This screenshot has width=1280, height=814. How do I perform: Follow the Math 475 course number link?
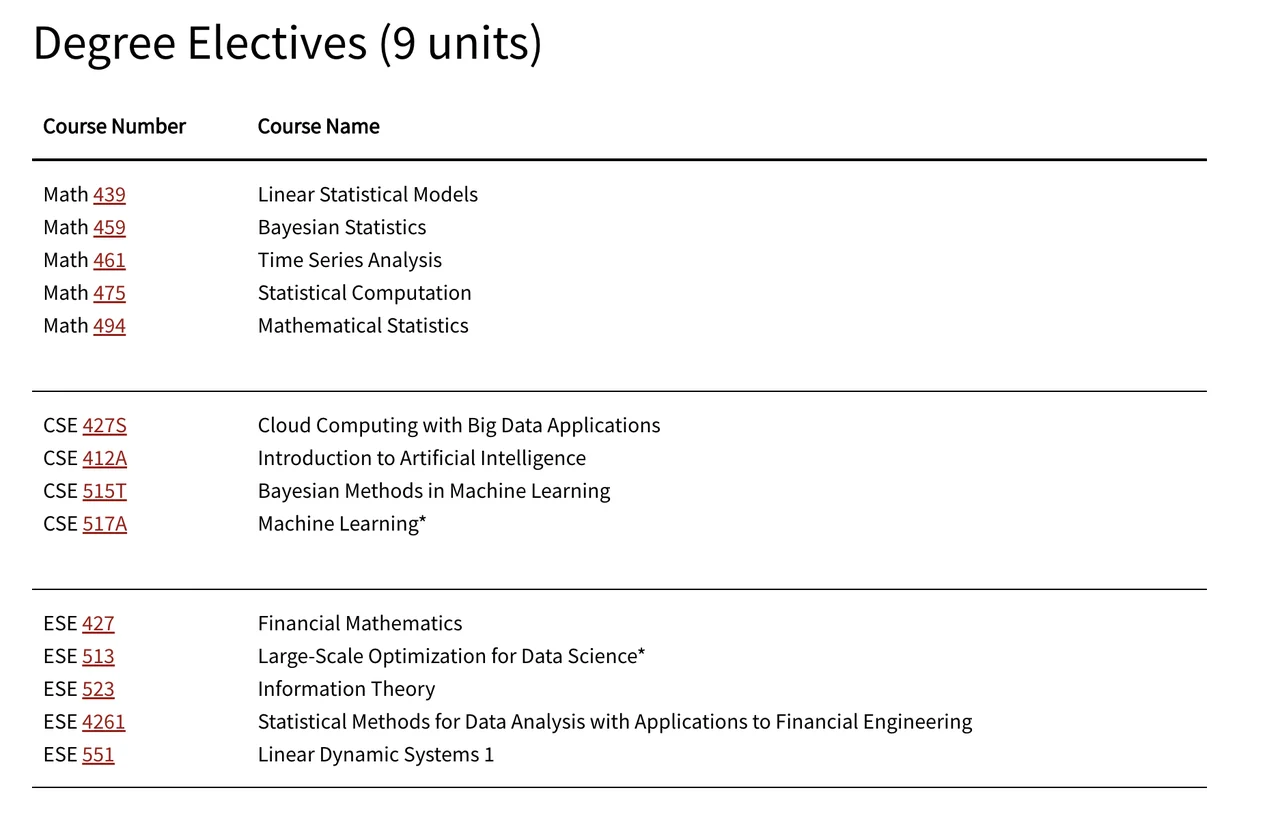pyautogui.click(x=109, y=293)
